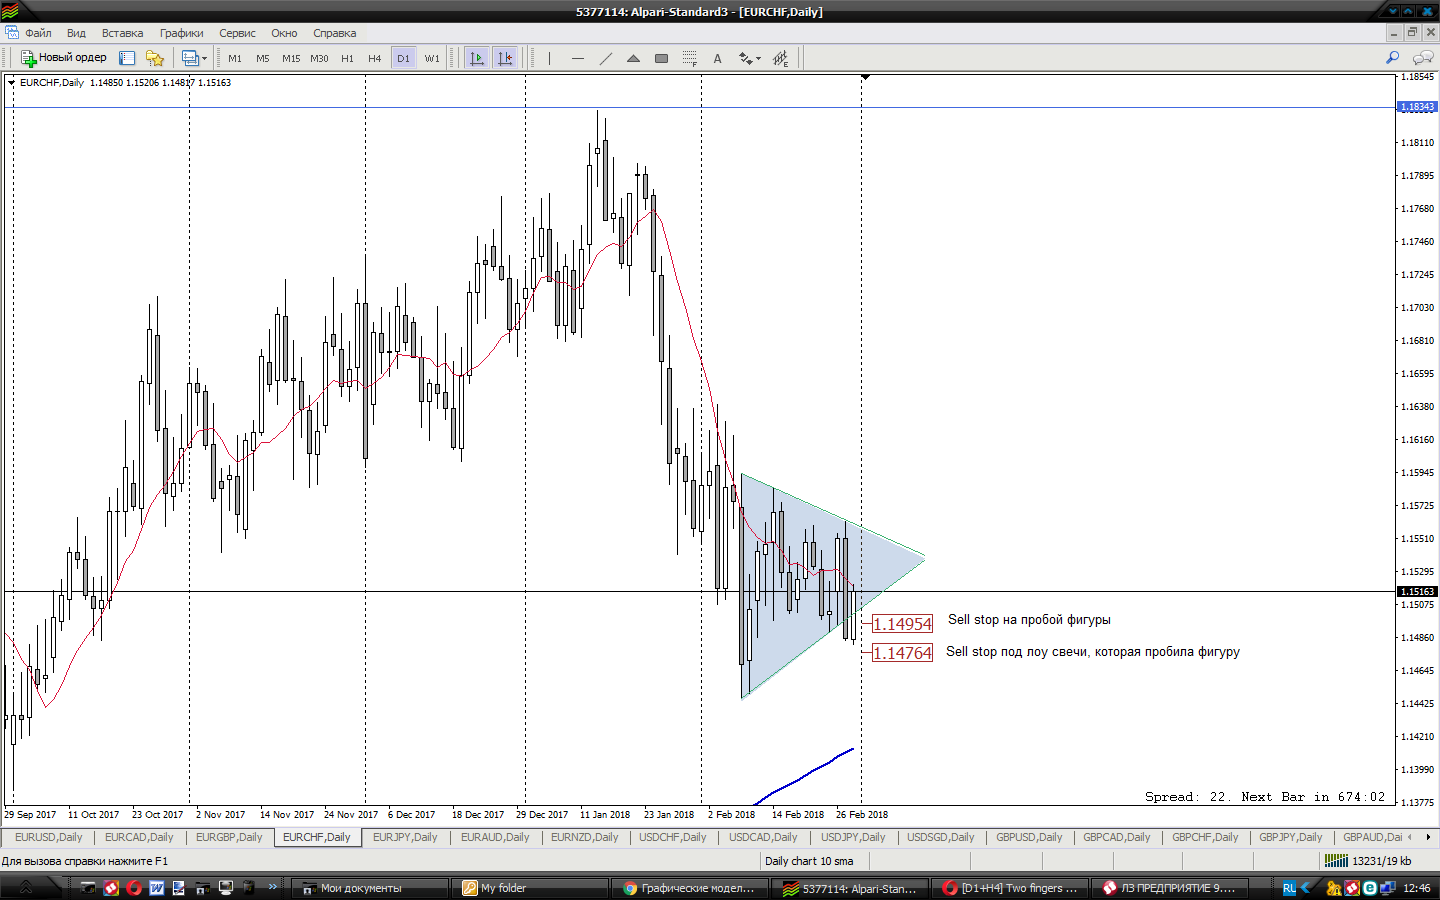The width and height of the screenshot is (1440, 900).
Task: Open the Navigator favorites star icon
Action: 154,58
